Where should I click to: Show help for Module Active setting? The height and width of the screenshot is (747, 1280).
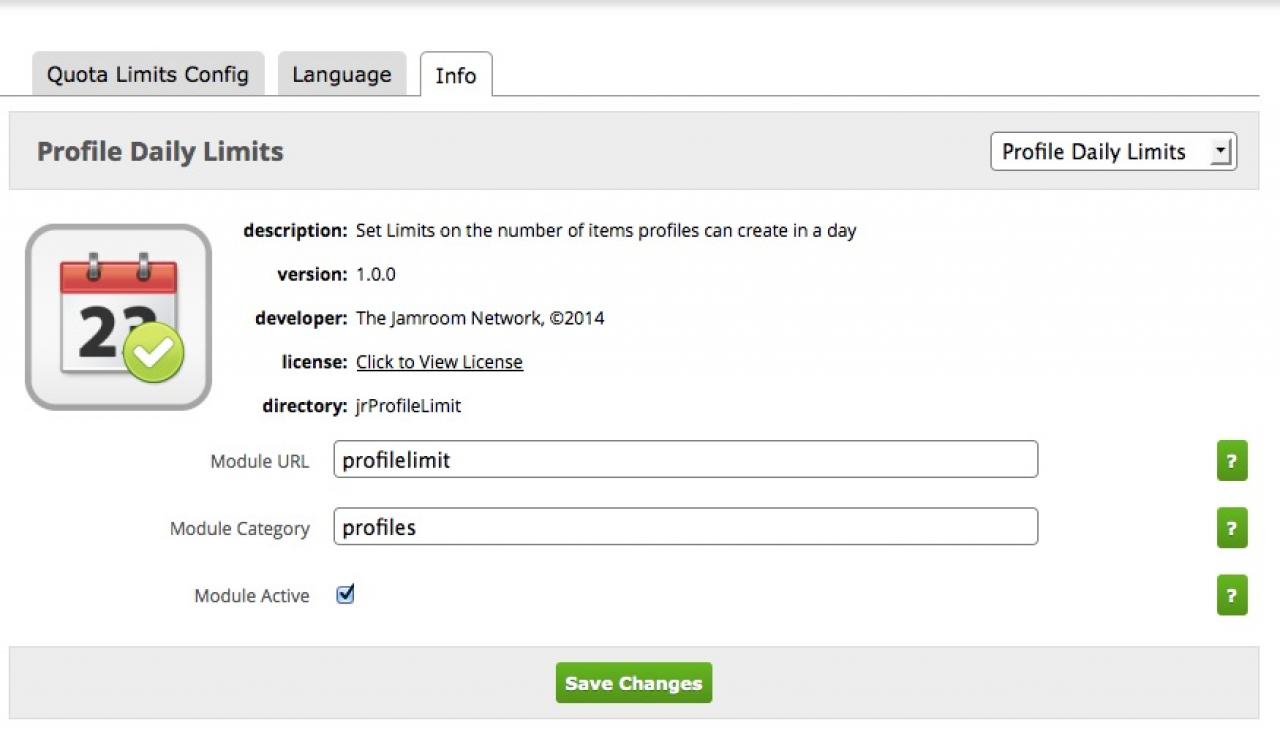tap(1231, 595)
